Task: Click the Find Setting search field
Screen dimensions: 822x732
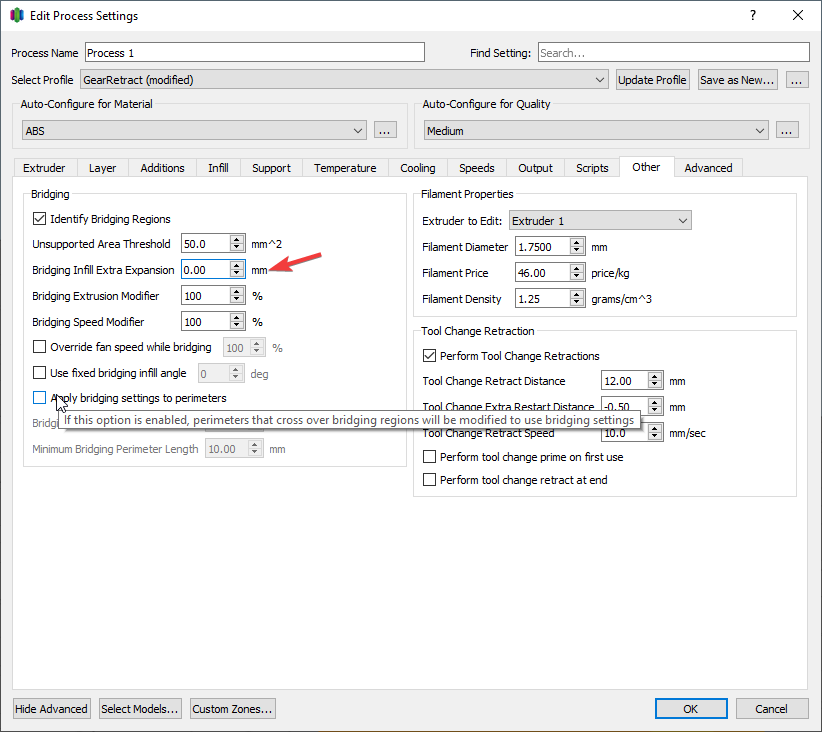Action: 674,52
